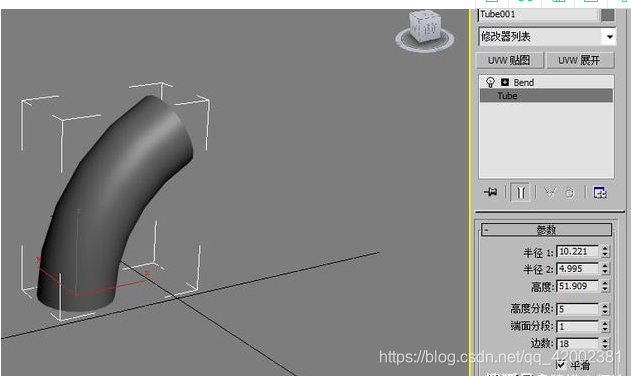Click the 高度 spinner arrows

pyautogui.click(x=605, y=286)
